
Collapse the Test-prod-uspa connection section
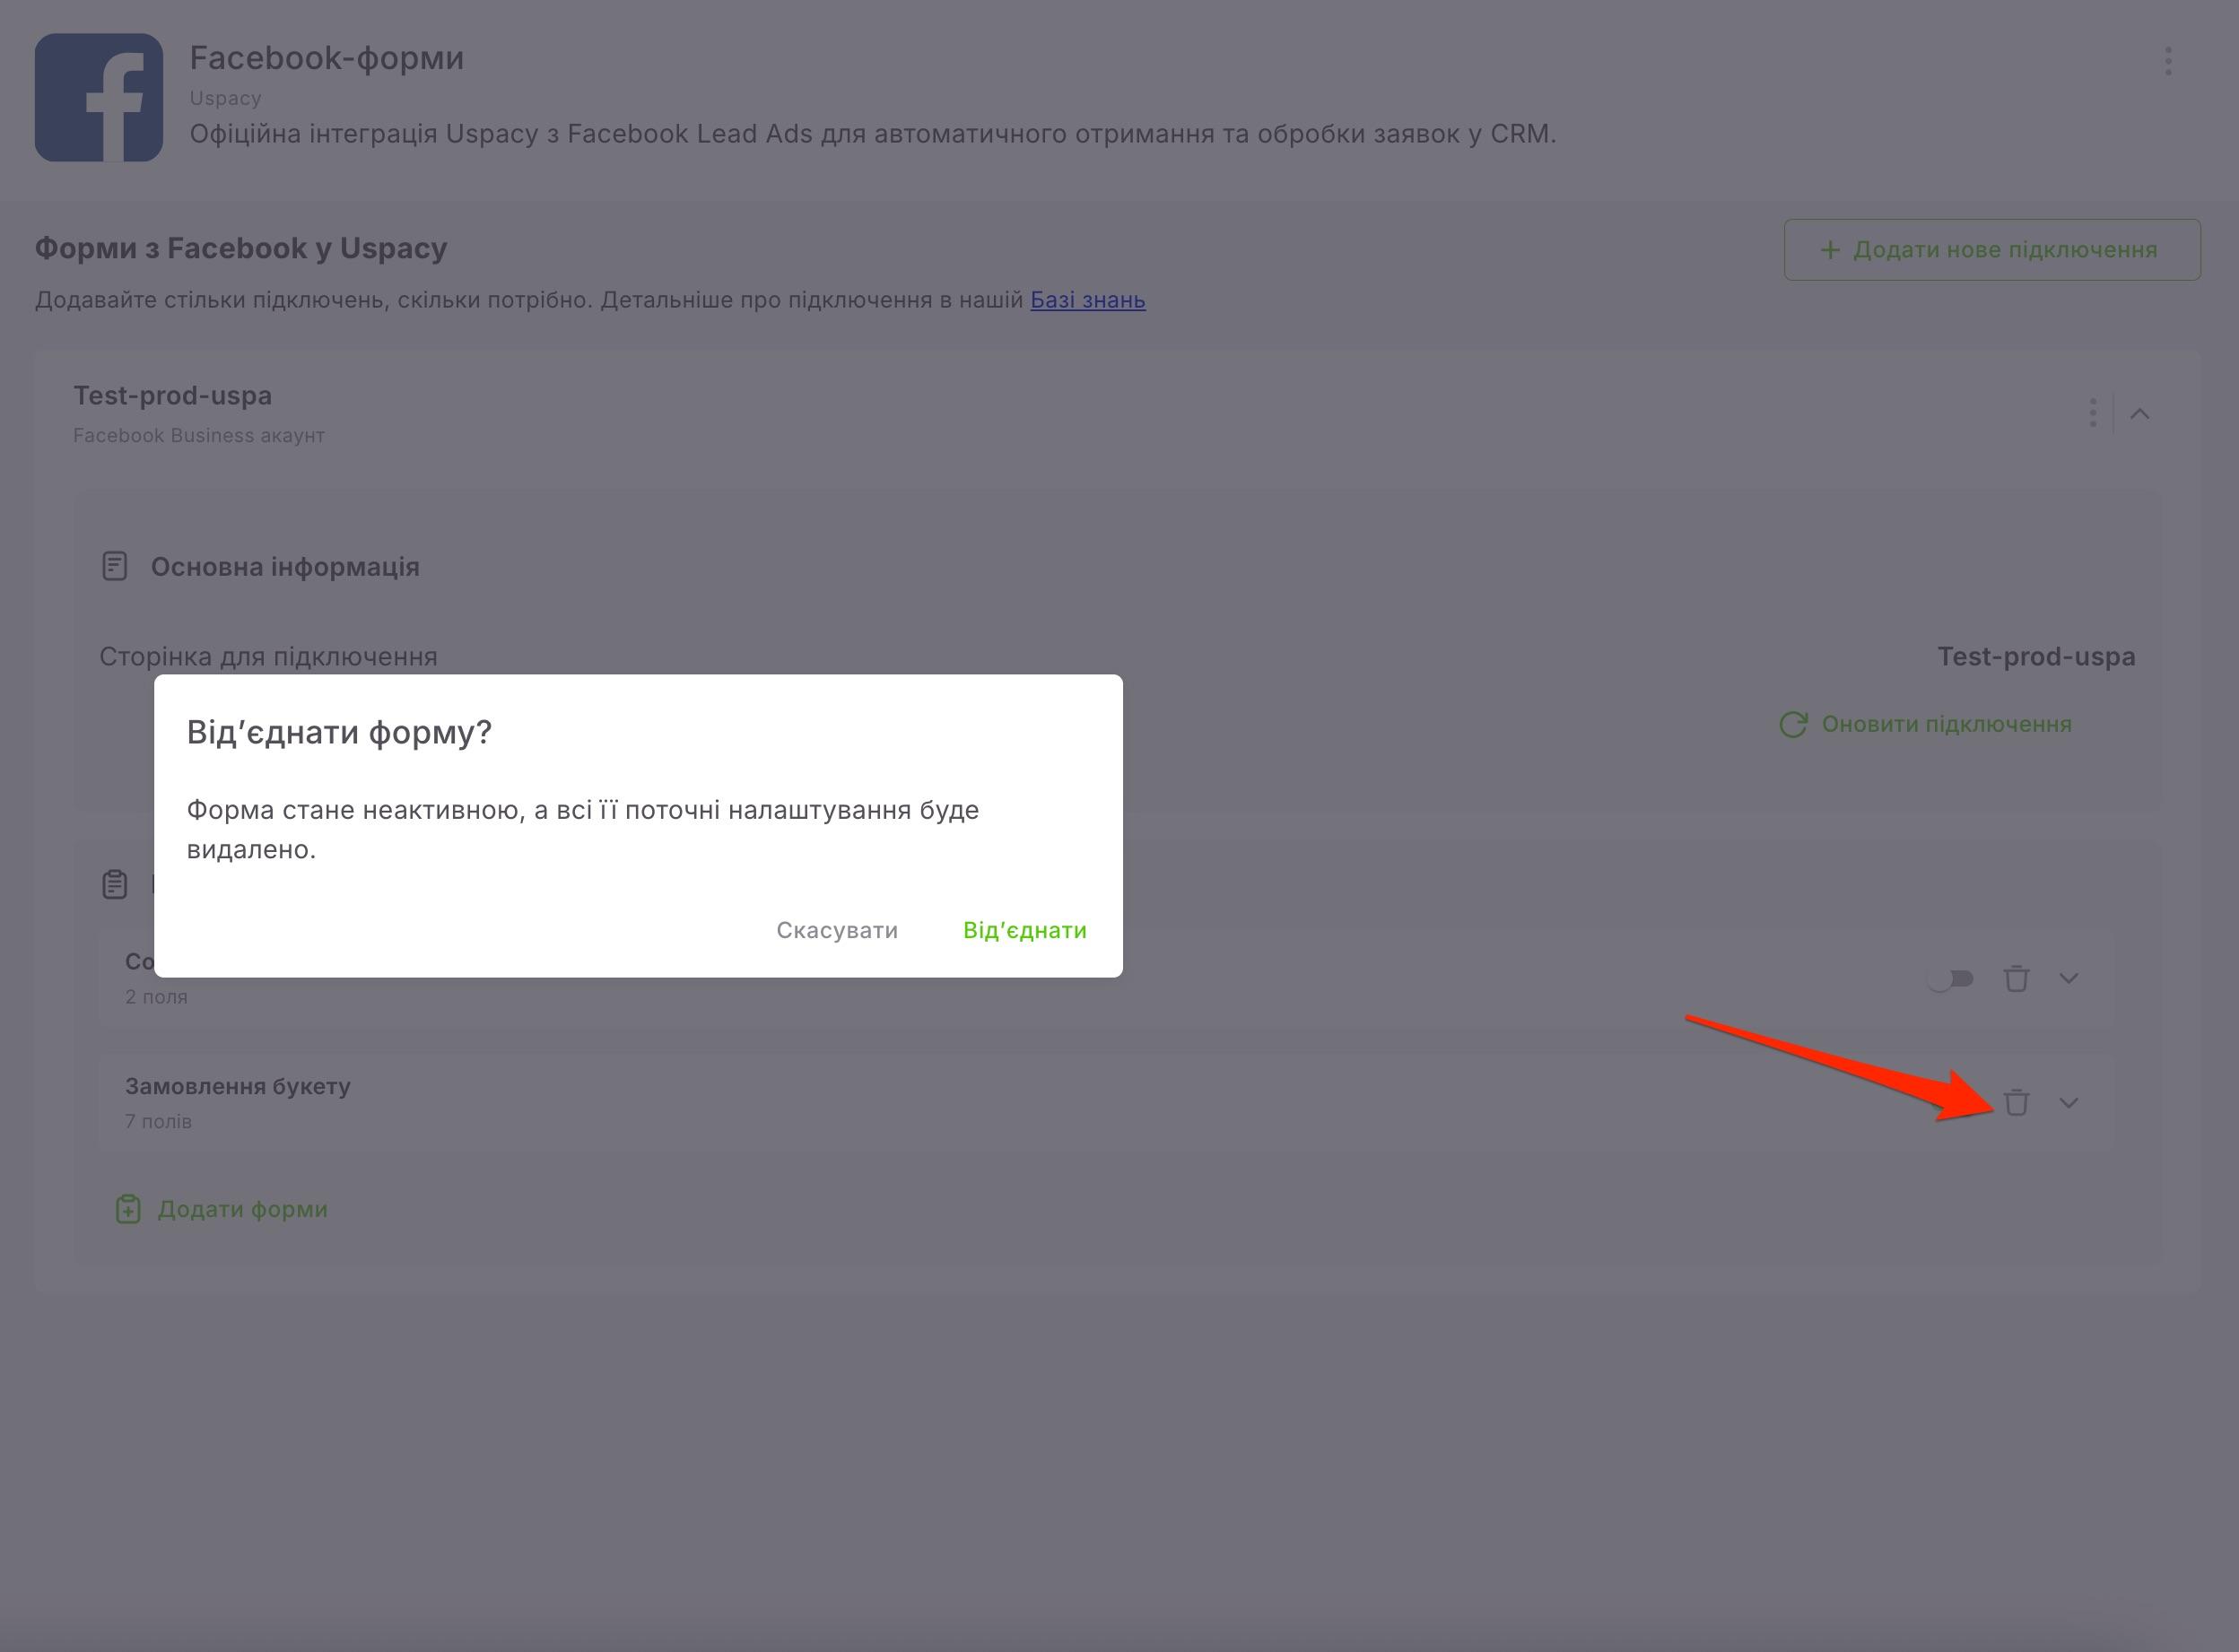point(2140,413)
